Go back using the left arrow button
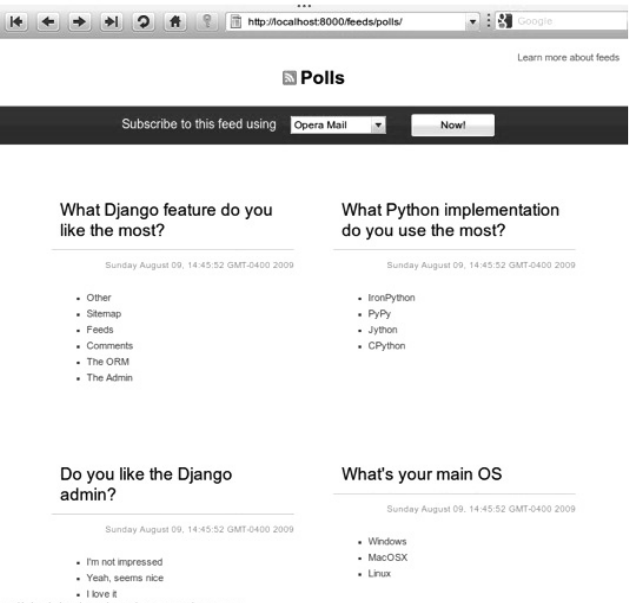 point(48,21)
